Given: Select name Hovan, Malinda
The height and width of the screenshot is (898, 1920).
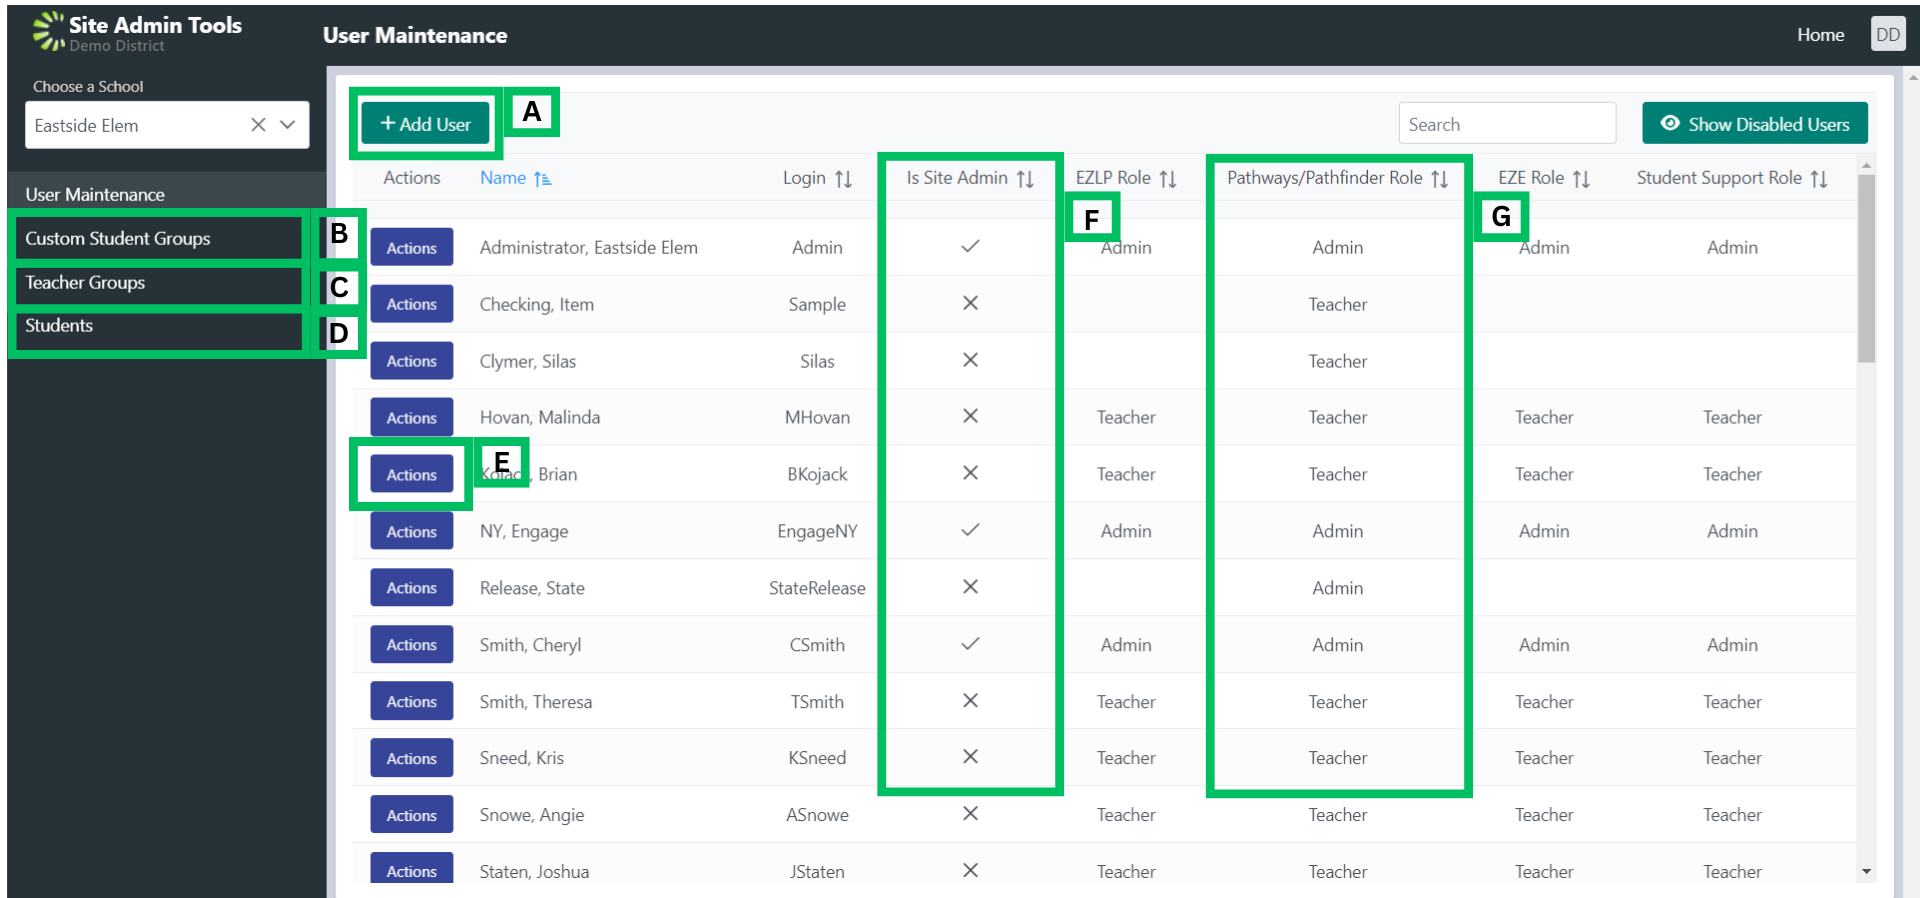Looking at the screenshot, I should (x=540, y=417).
